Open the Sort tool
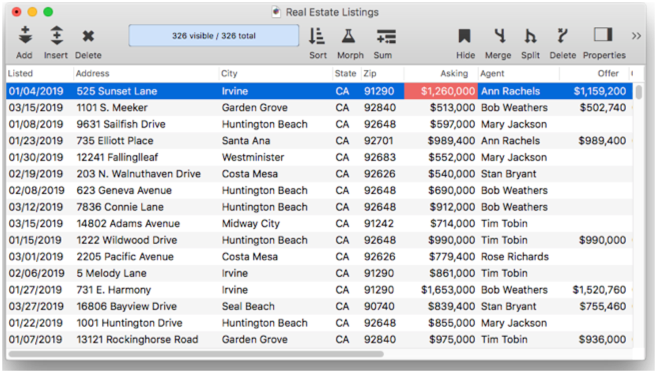The width and height of the screenshot is (657, 373). pyautogui.click(x=317, y=36)
